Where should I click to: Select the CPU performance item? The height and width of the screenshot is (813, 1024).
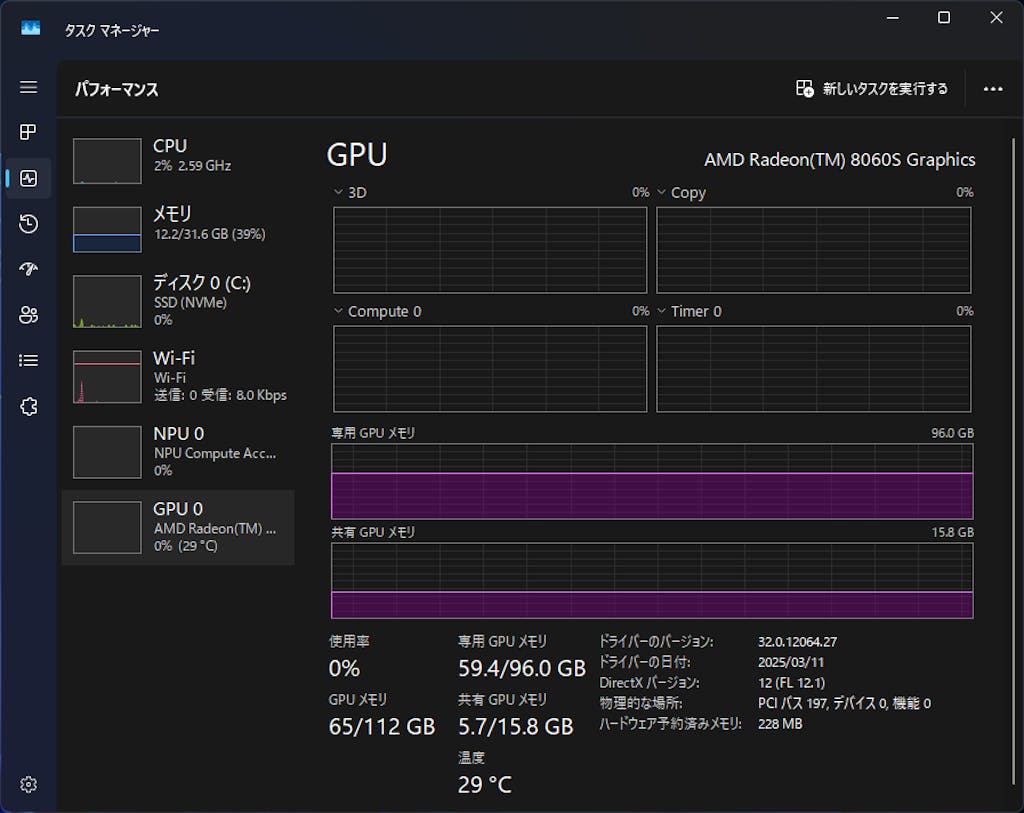tap(178, 160)
